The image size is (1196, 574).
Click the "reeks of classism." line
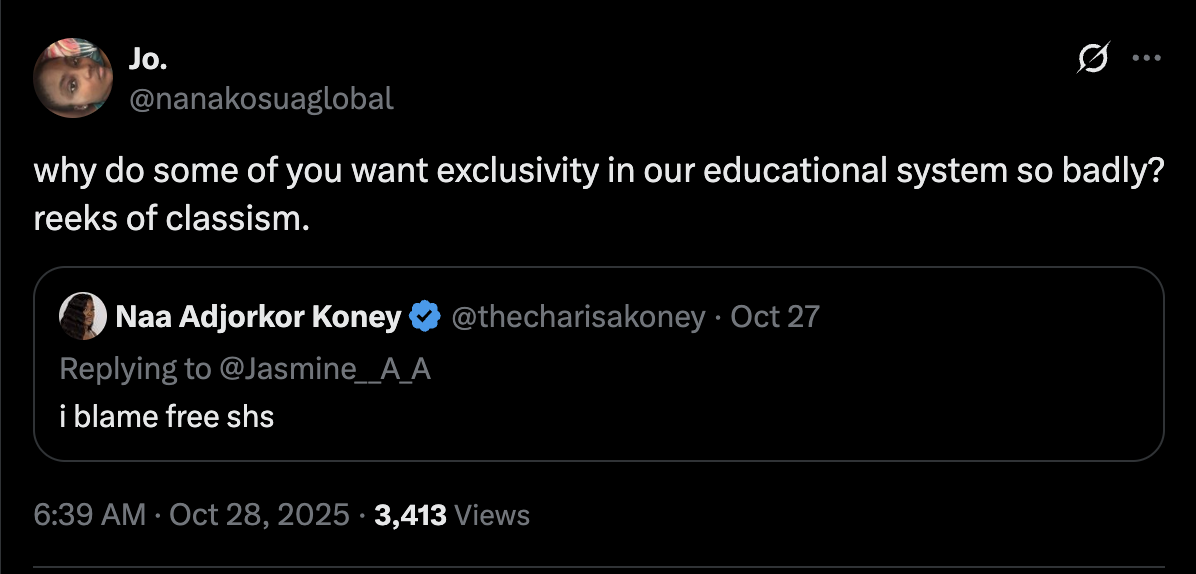tap(172, 220)
